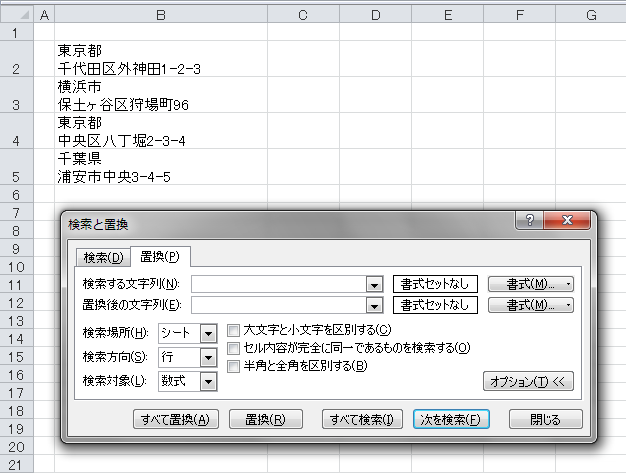Screen dimensions: 626x473
Task: Select column F header
Action: (x=519, y=15)
